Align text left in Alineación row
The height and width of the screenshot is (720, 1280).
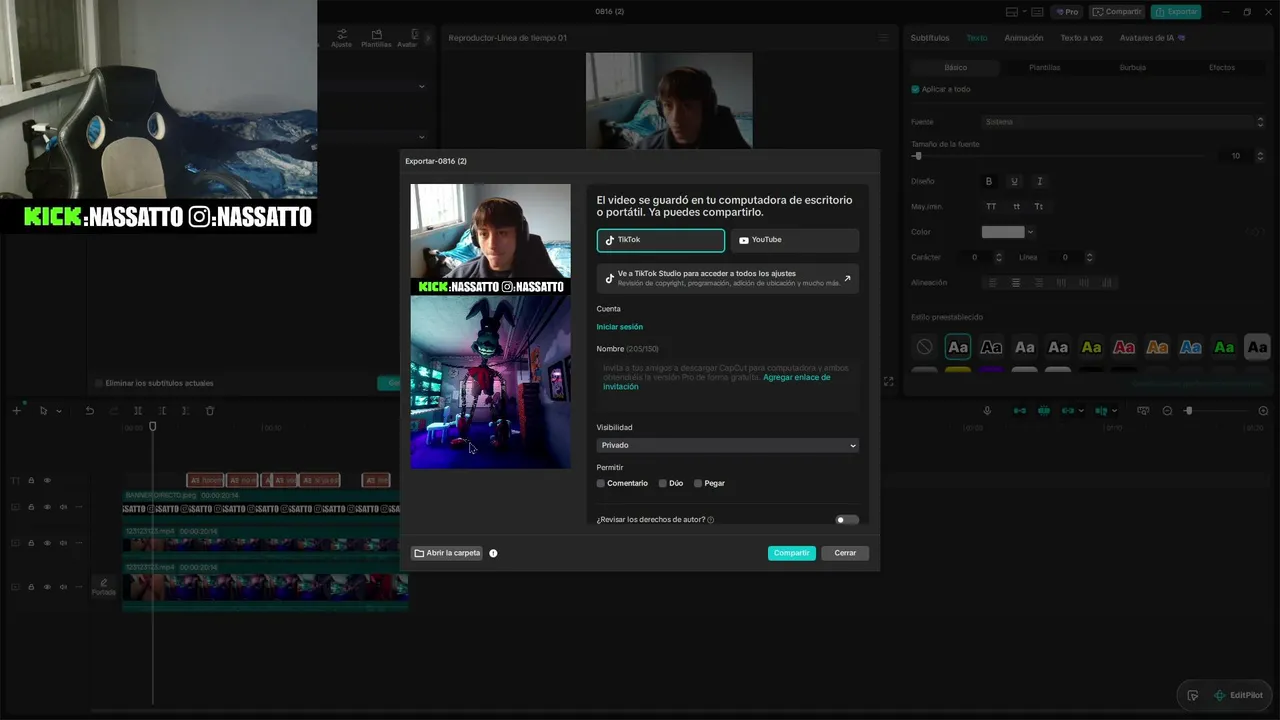click(993, 283)
